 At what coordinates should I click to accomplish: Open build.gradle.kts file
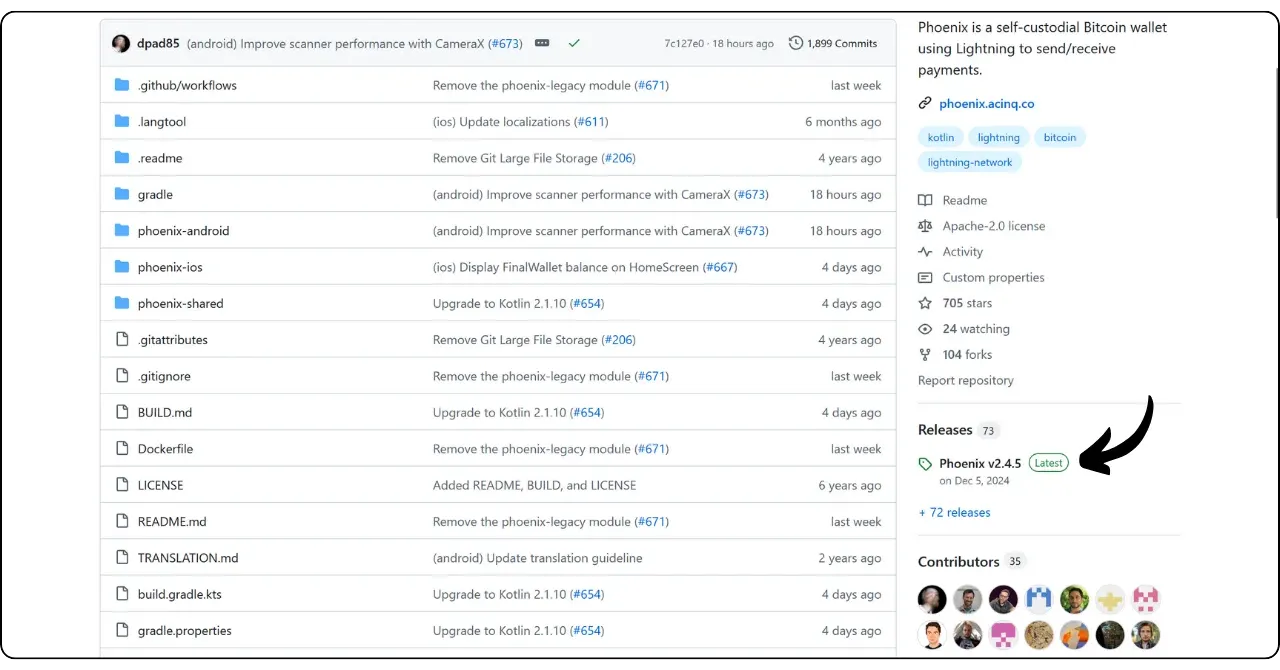coord(179,594)
